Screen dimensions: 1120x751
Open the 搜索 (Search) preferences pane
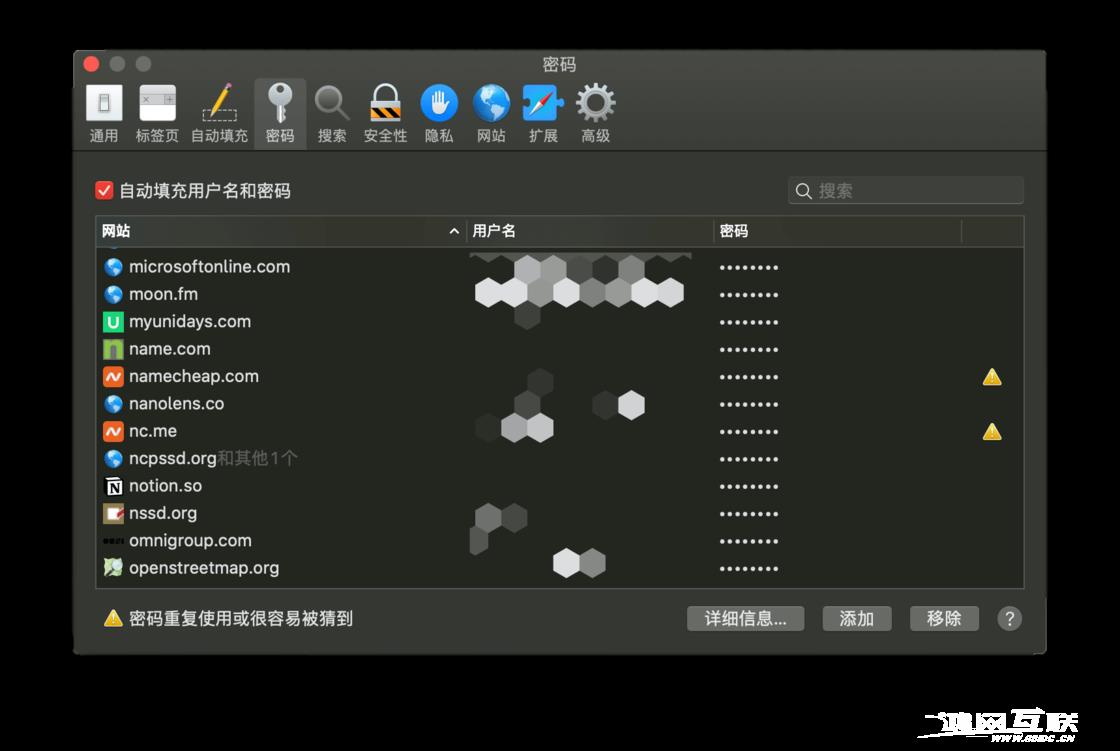332,114
